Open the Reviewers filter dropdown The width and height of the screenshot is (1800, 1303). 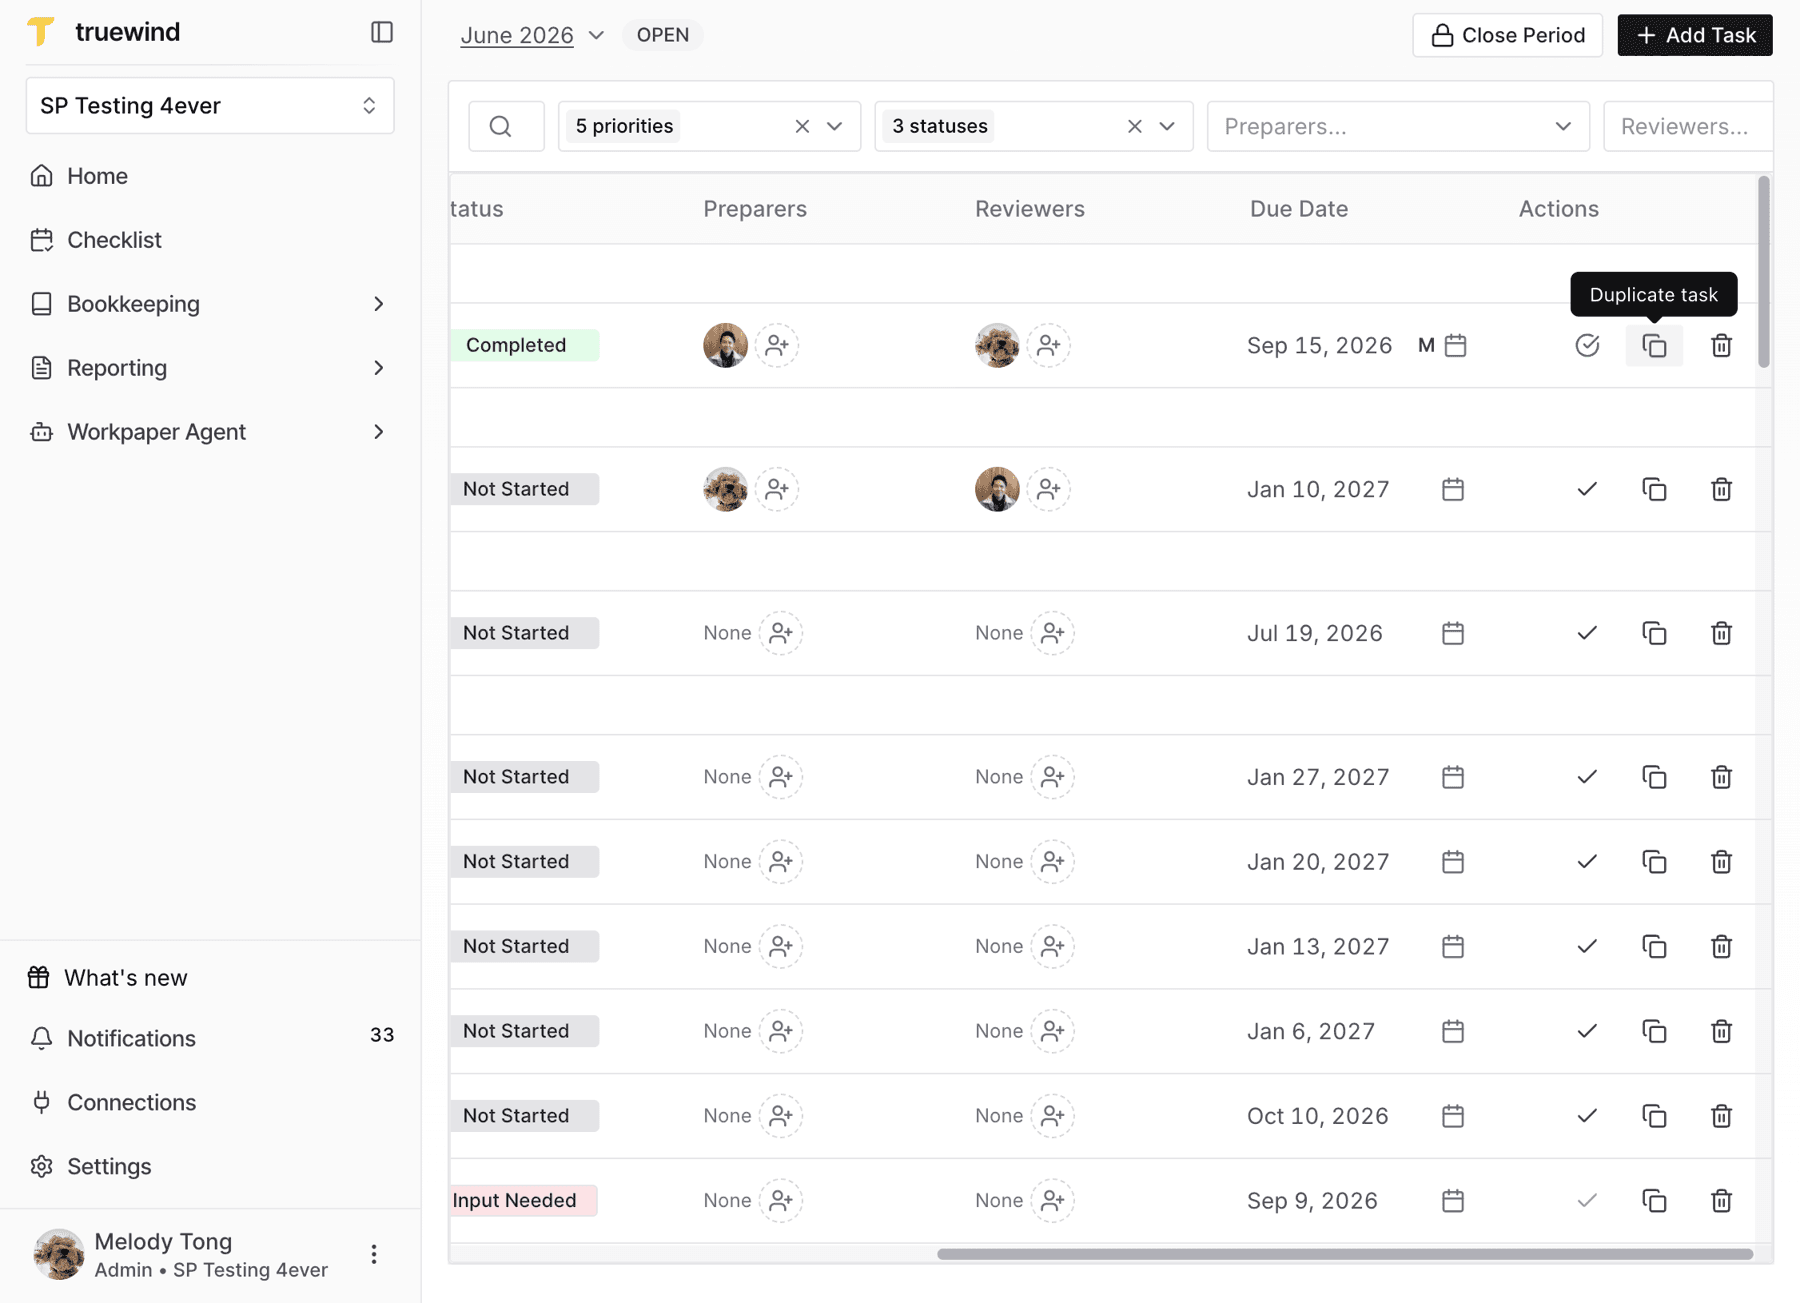(1688, 126)
